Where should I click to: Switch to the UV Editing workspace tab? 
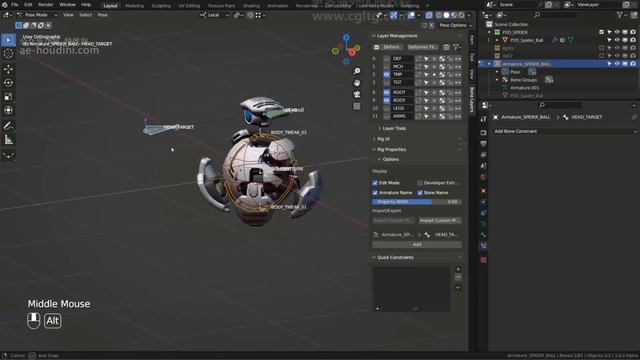[189, 6]
